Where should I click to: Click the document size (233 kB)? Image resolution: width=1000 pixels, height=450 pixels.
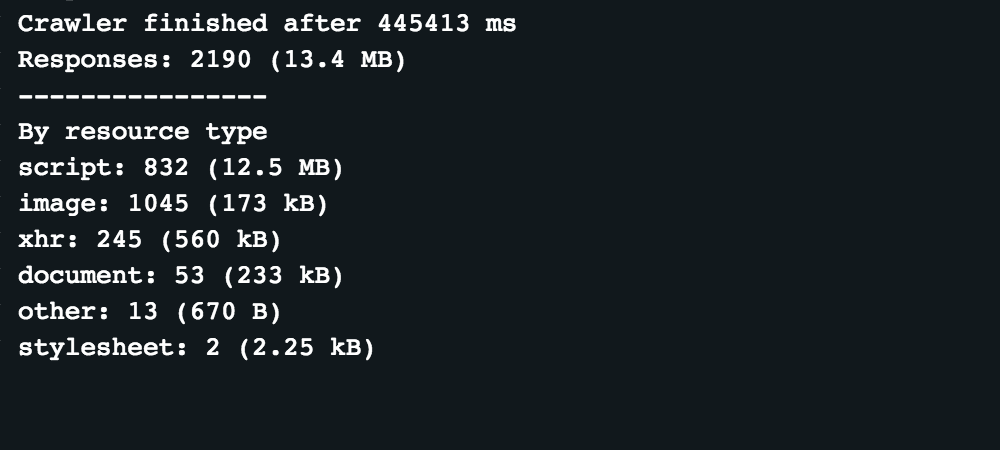[276, 276]
